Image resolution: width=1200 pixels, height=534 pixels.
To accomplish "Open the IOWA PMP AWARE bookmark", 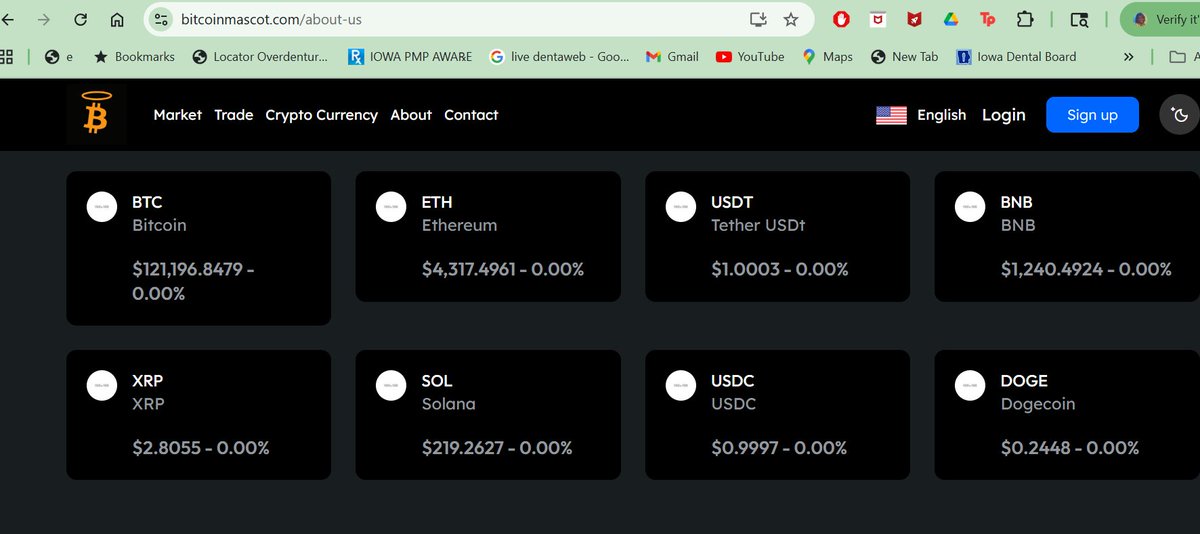I will [x=409, y=57].
